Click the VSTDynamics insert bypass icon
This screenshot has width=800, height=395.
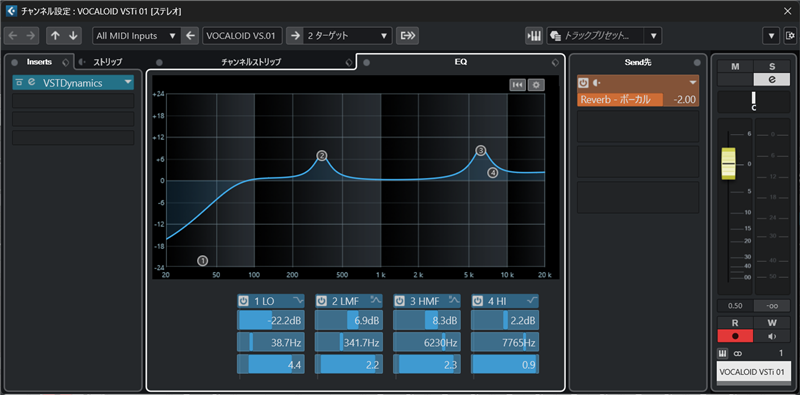pyautogui.click(x=19, y=82)
